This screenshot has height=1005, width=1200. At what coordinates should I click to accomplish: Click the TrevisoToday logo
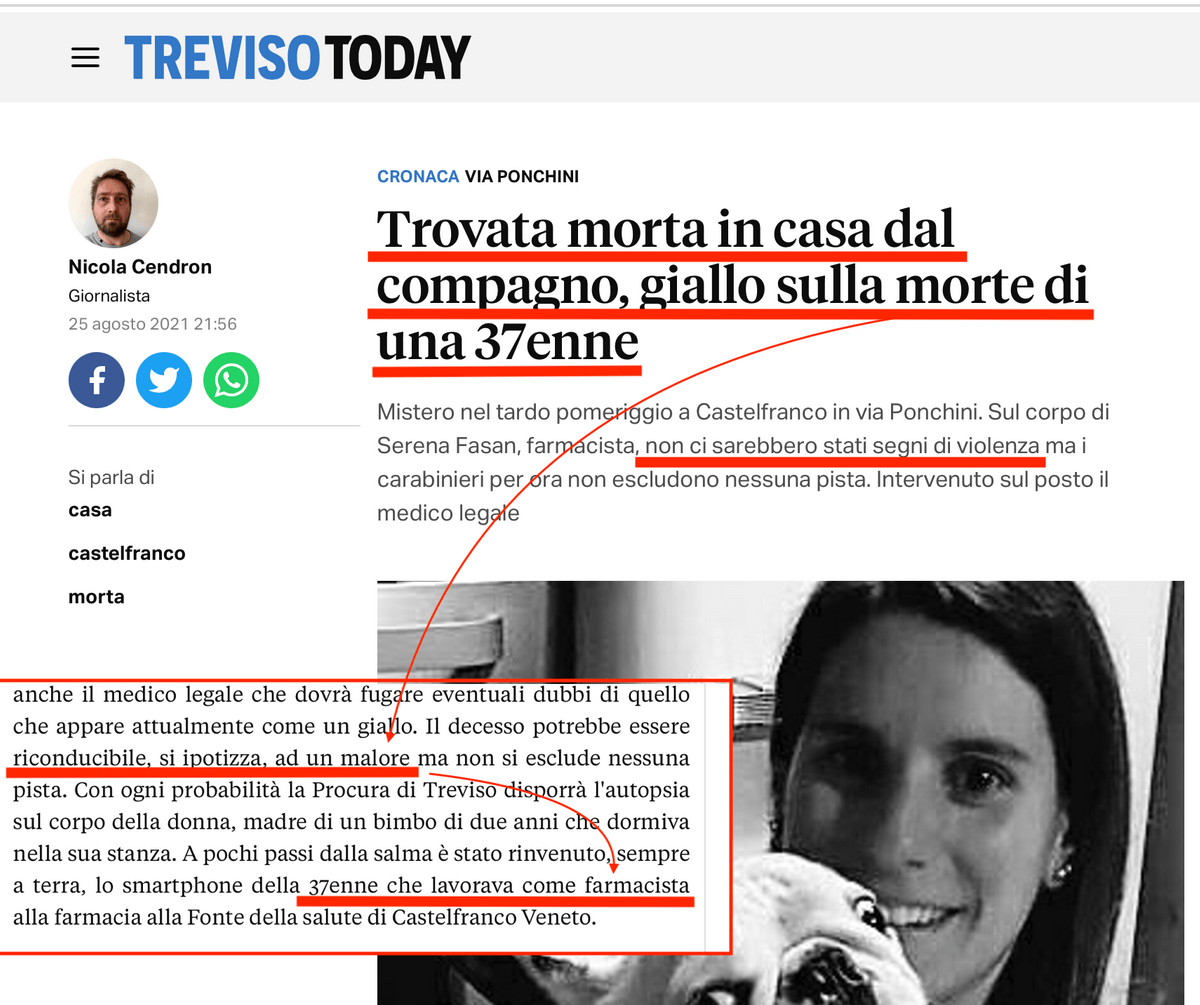297,57
